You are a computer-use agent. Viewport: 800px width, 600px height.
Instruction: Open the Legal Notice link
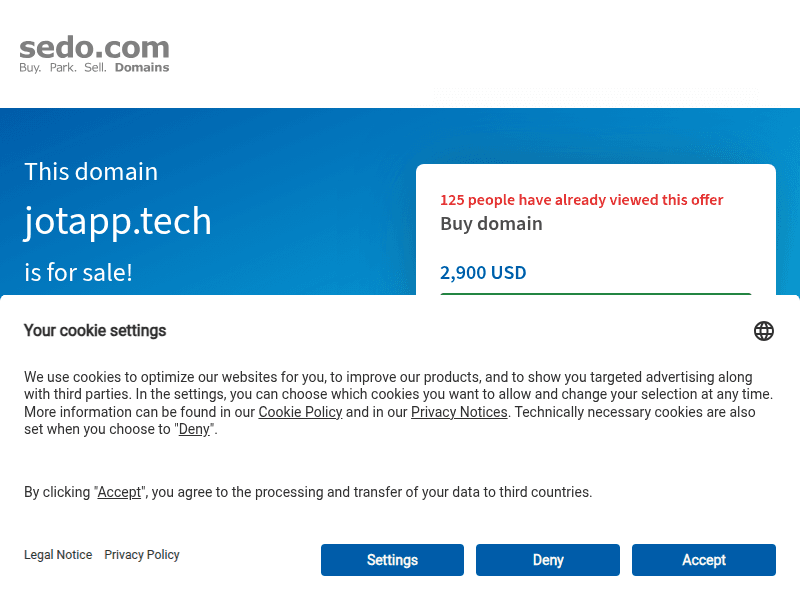click(58, 555)
